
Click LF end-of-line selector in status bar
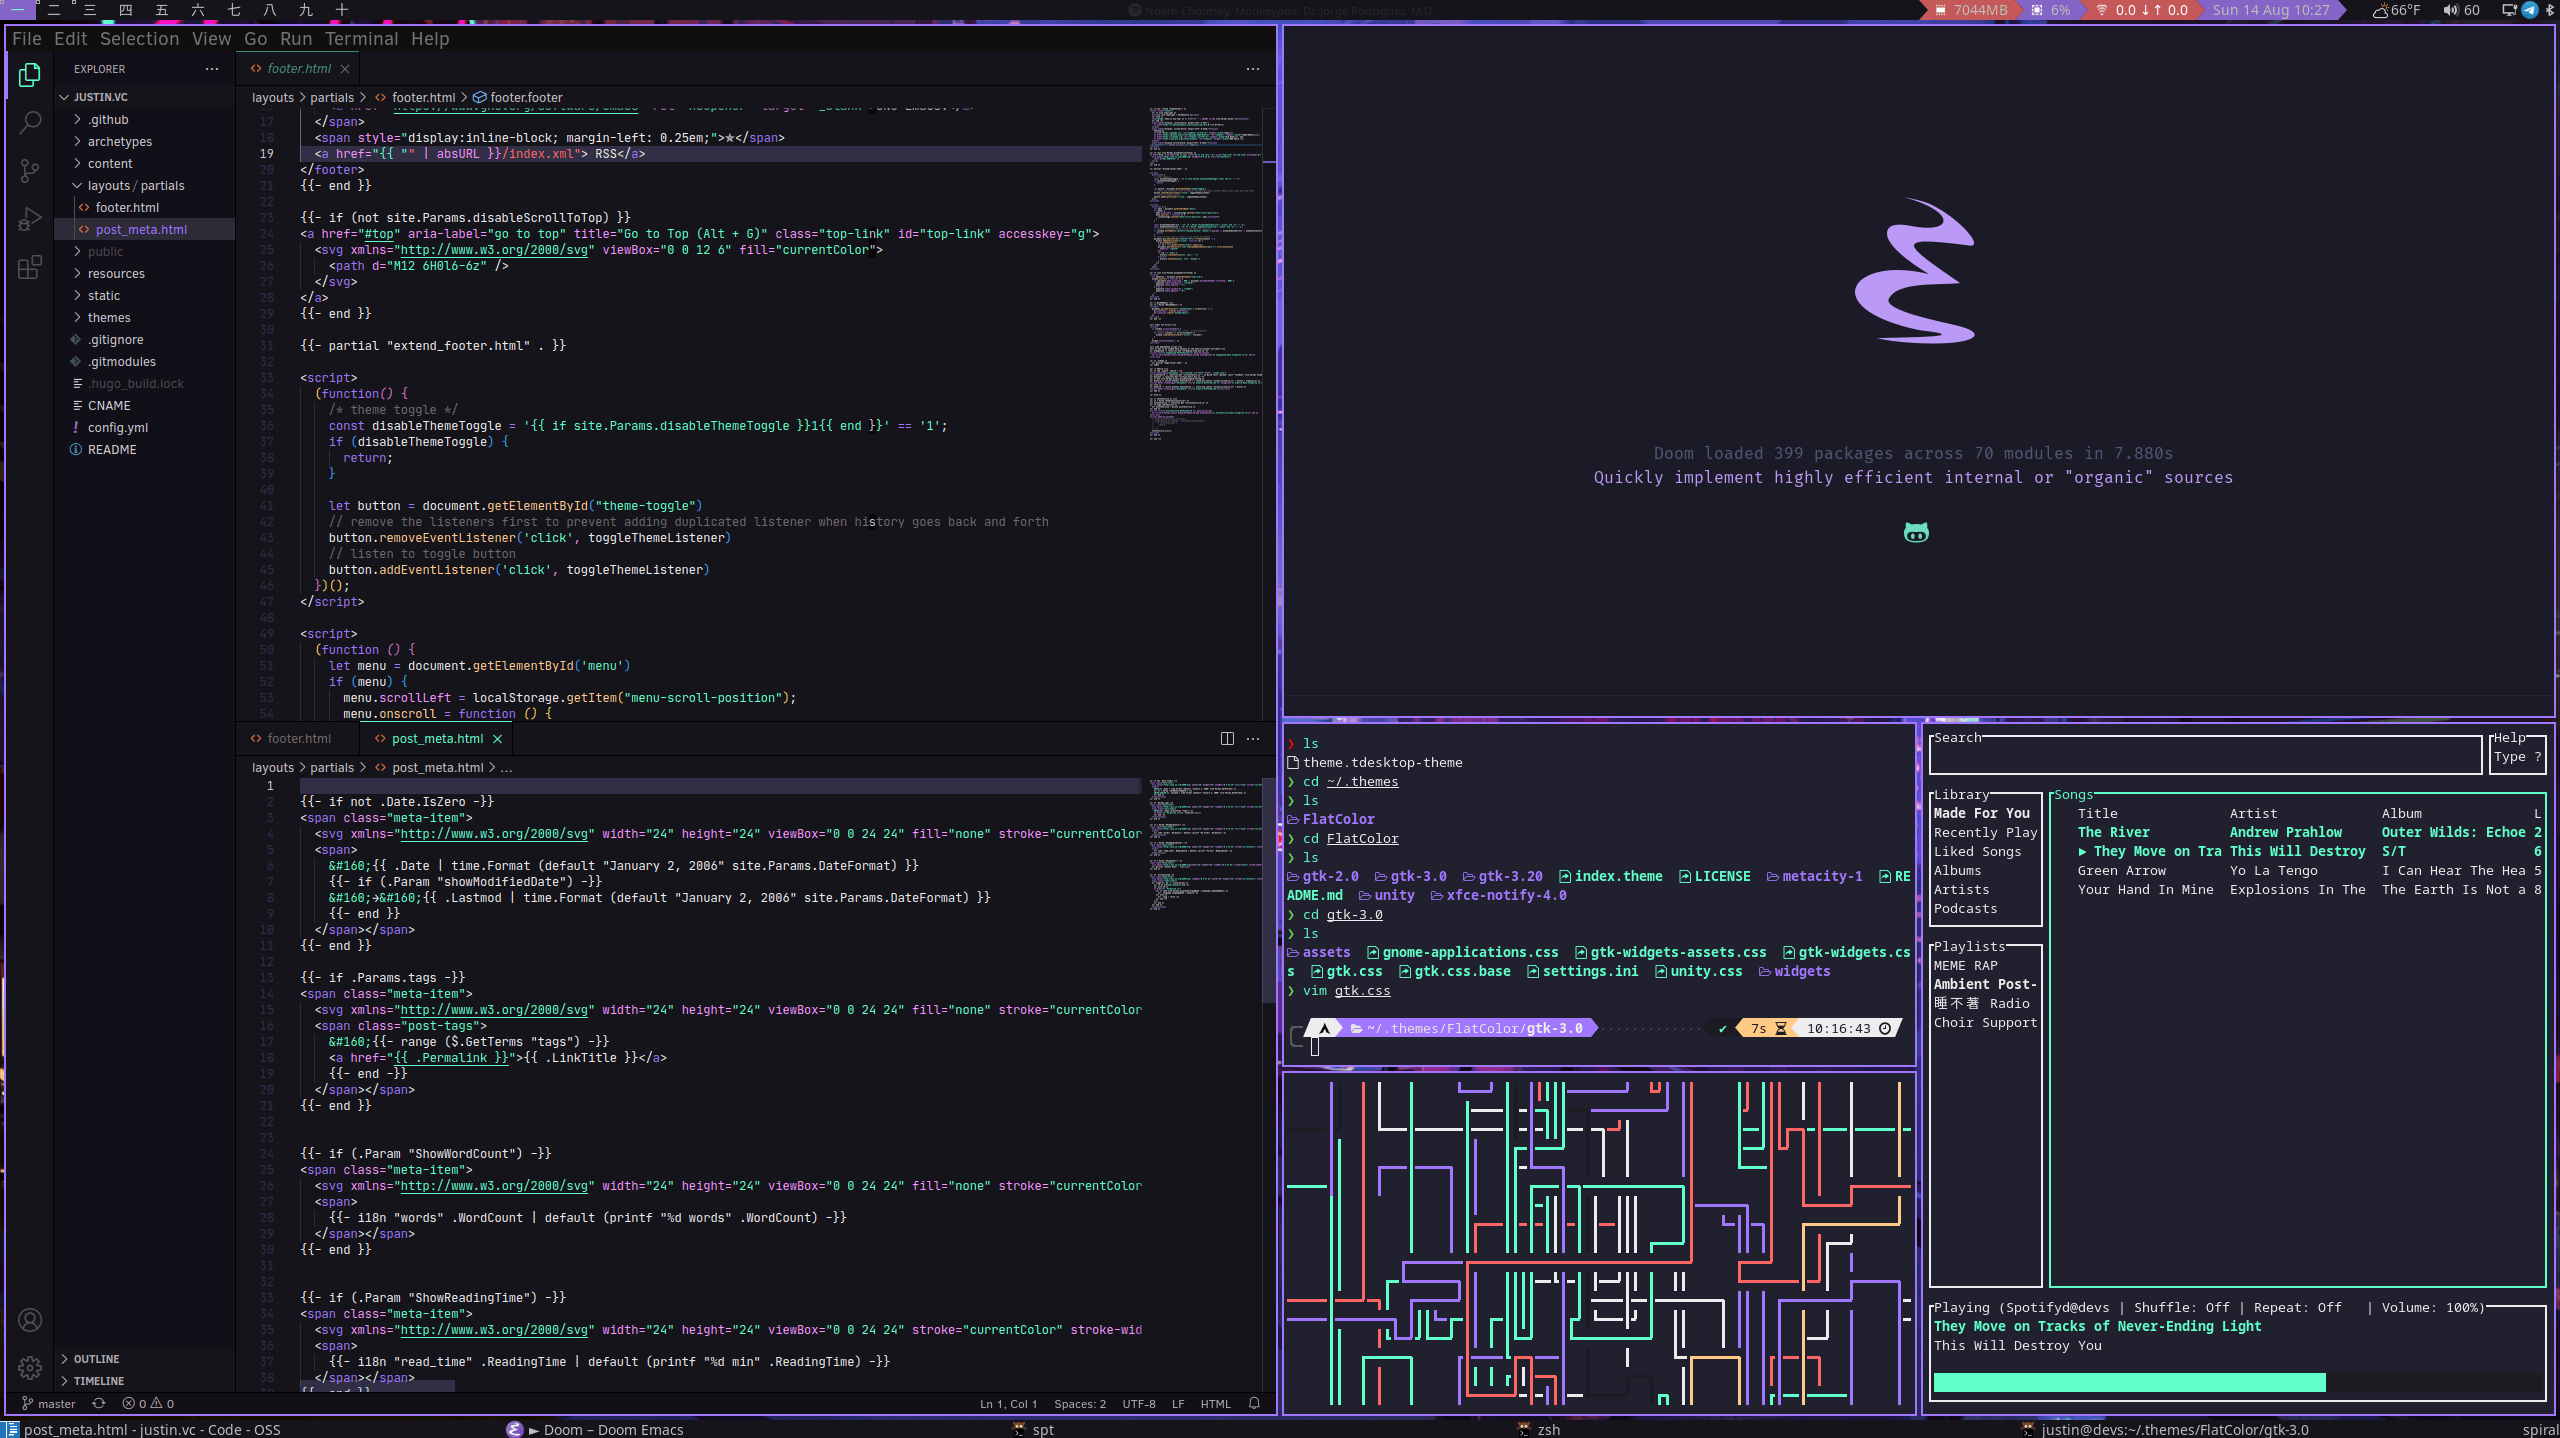pos(1178,1404)
